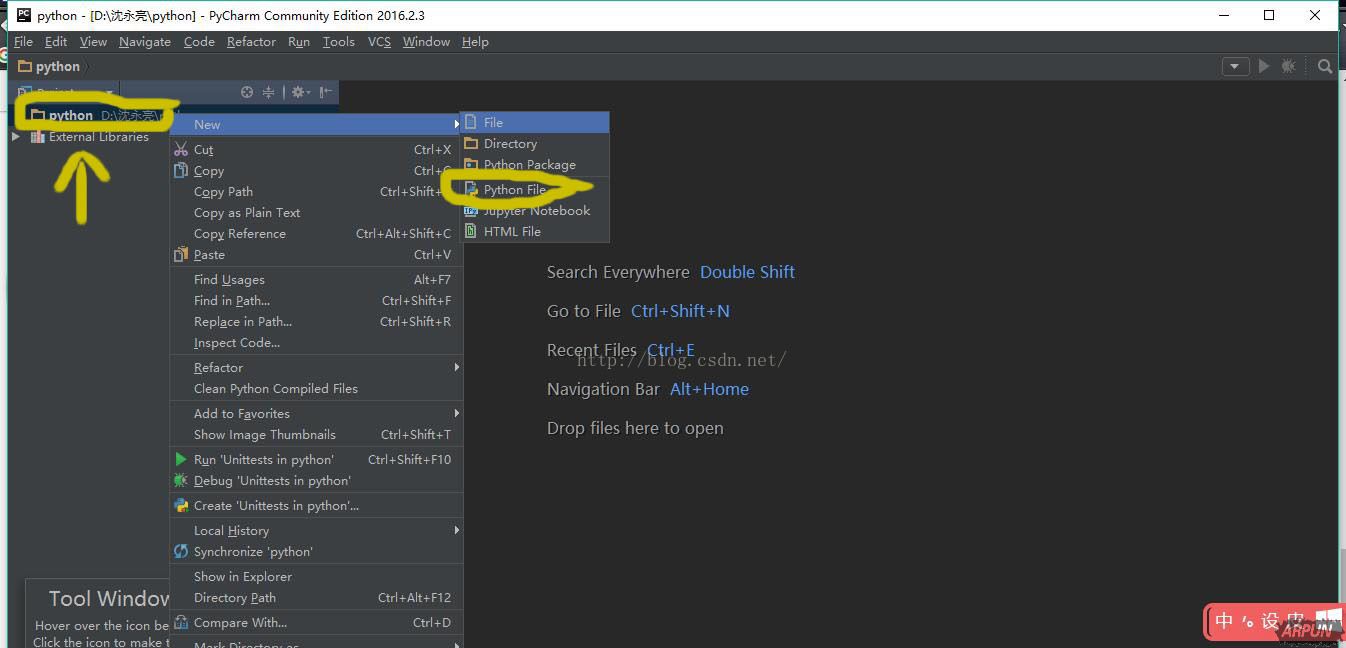Click the Run play arrow icon in toolbar
This screenshot has height=648, width=1346.
point(1263,66)
